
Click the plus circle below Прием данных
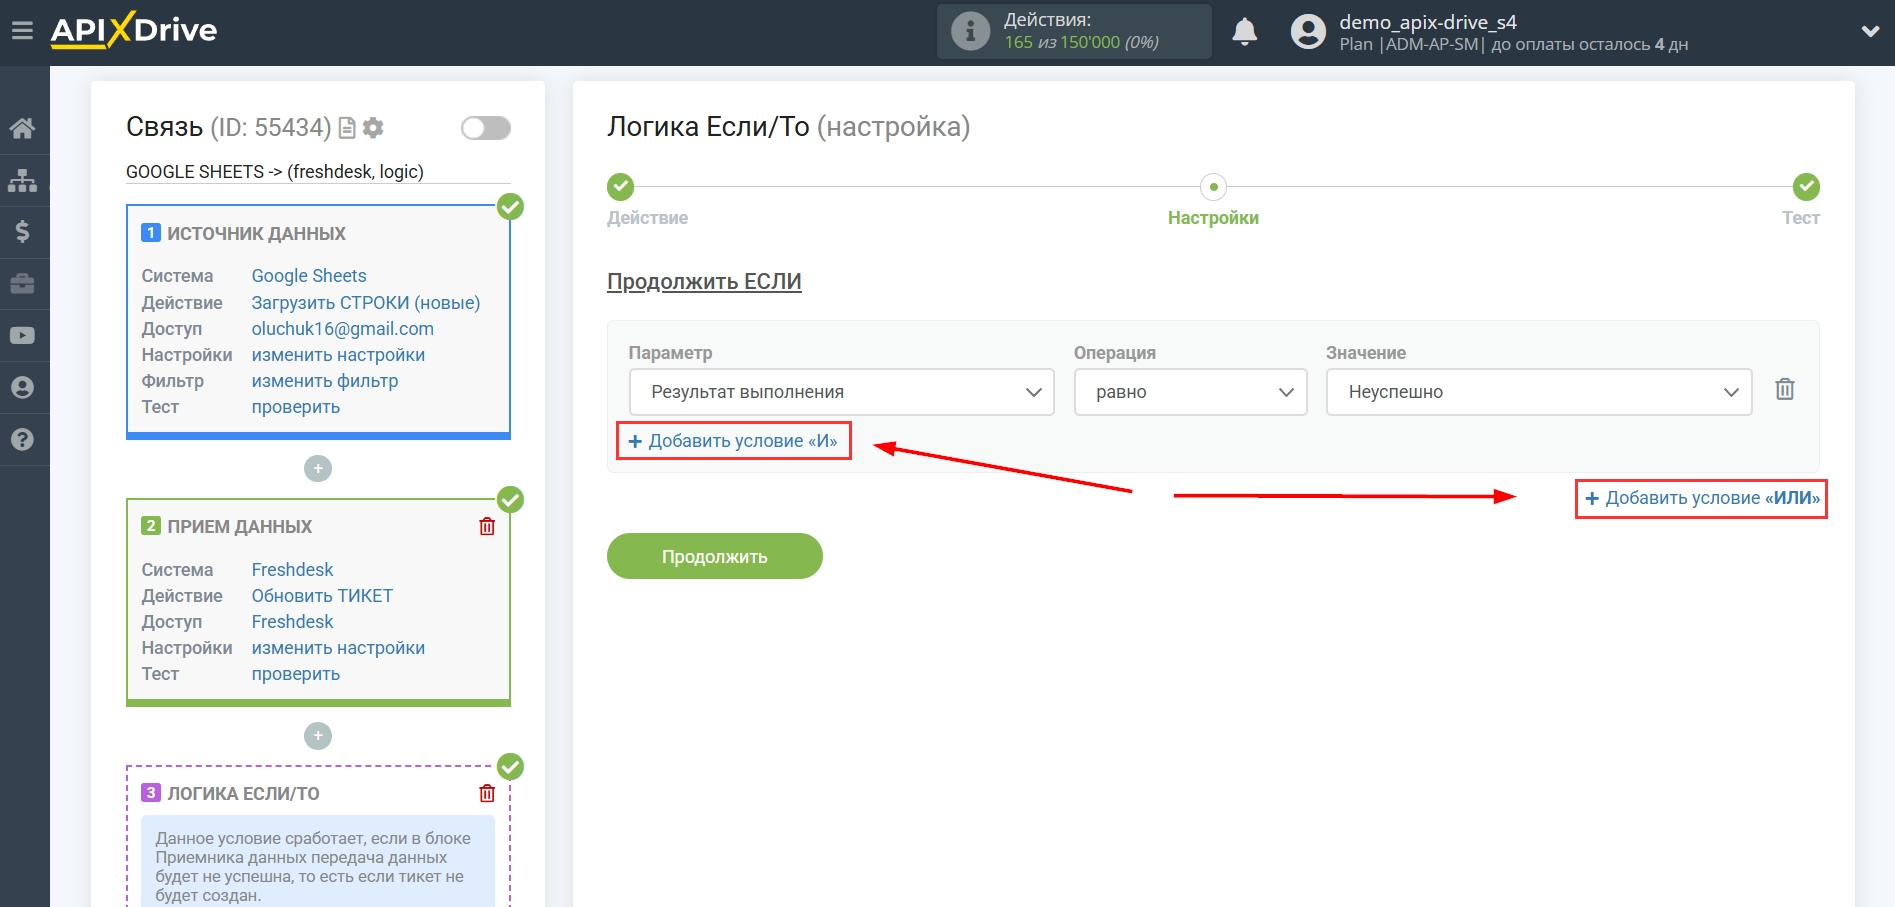tap(318, 736)
